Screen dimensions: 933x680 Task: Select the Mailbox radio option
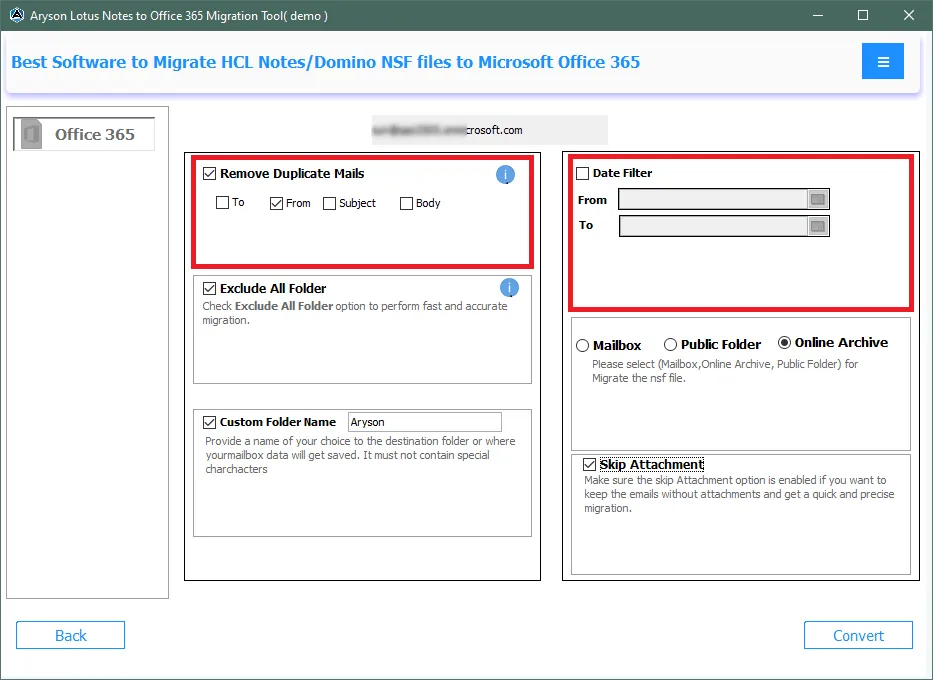tap(583, 346)
